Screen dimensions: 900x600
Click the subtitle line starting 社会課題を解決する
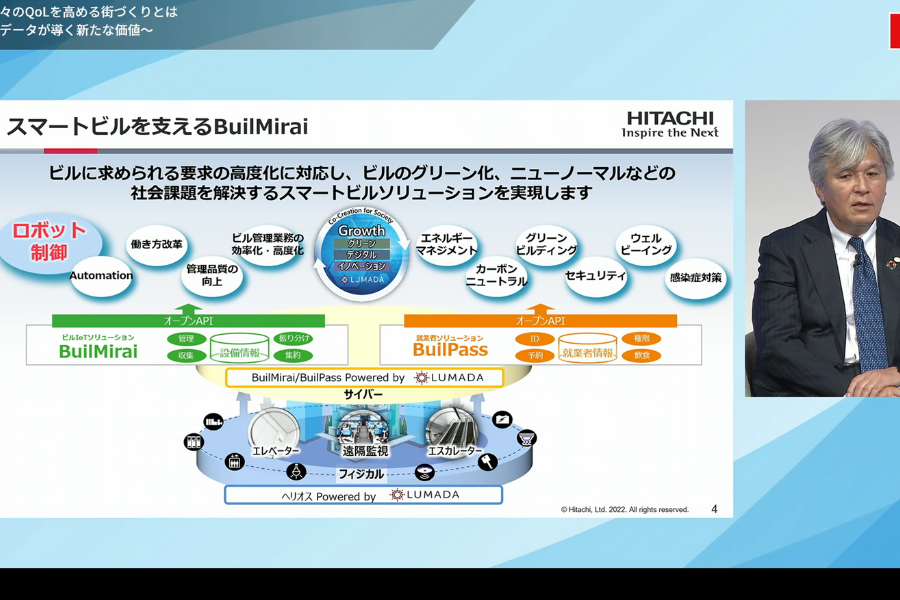click(x=362, y=193)
